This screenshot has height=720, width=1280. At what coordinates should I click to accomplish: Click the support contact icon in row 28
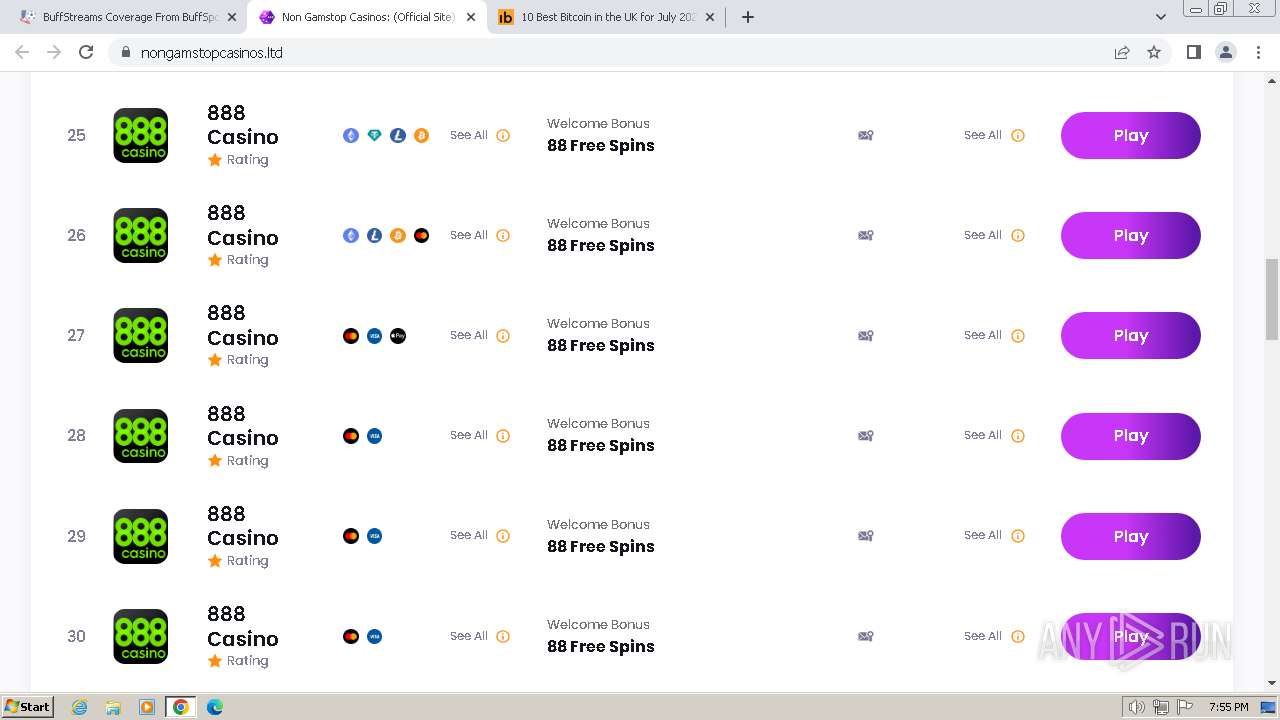(x=866, y=435)
